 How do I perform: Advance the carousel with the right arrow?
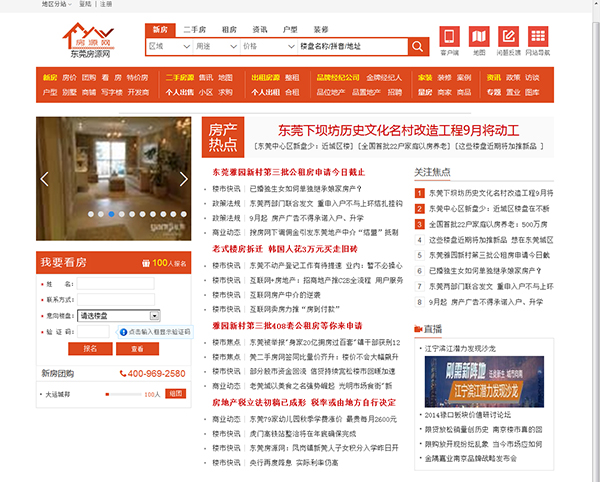pos(183,180)
